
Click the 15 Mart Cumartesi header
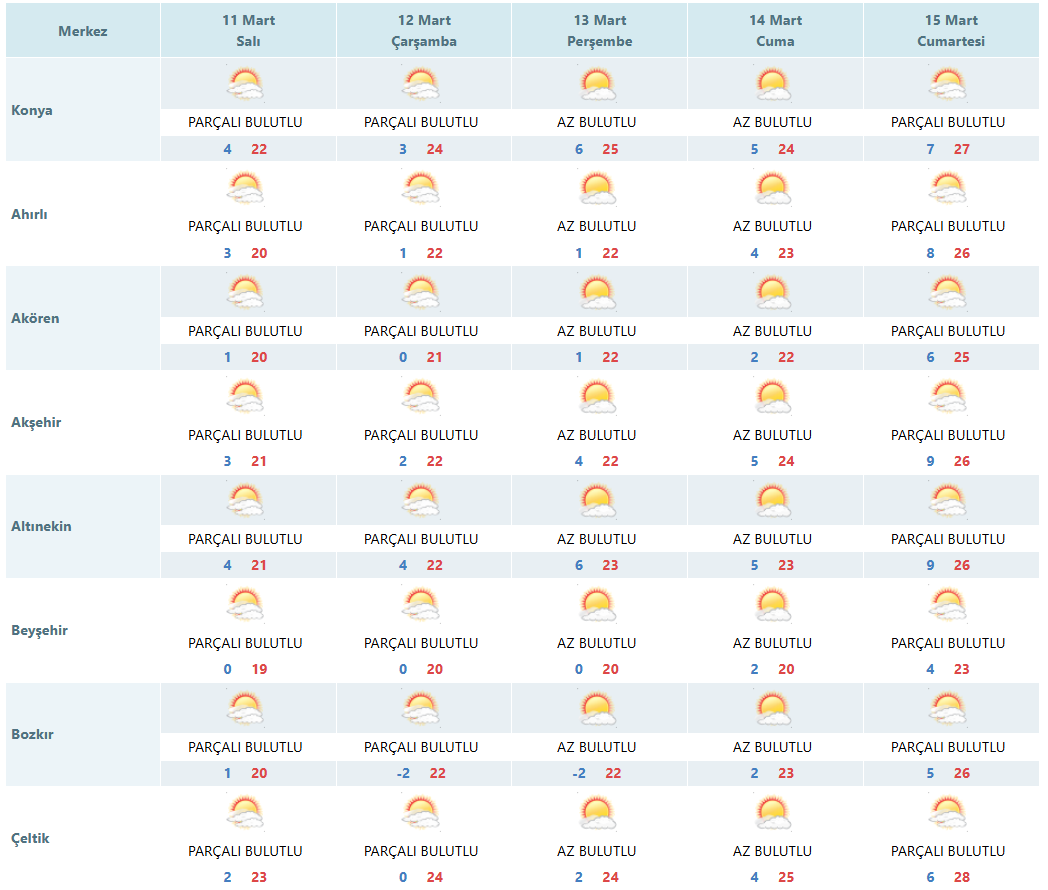click(950, 30)
